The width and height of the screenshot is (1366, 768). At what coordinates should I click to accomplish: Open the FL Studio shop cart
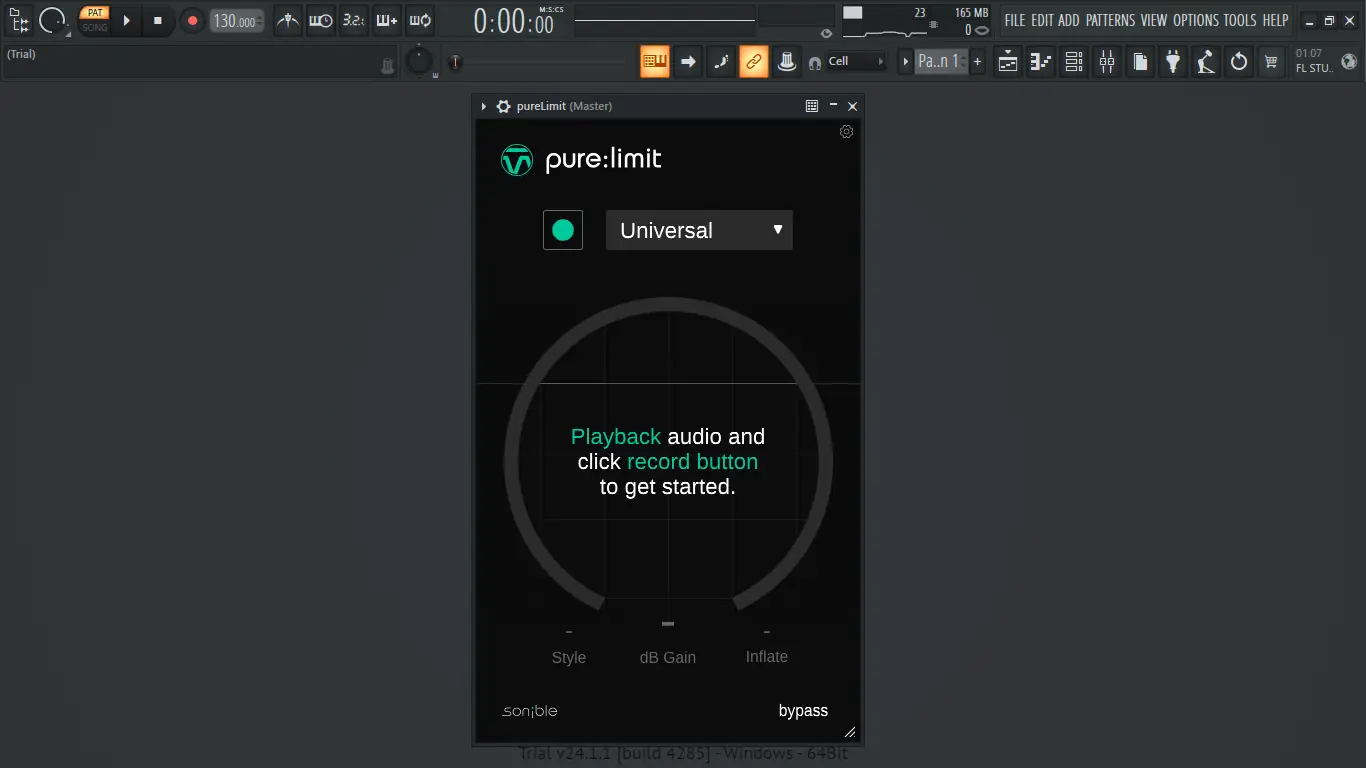click(x=1272, y=61)
